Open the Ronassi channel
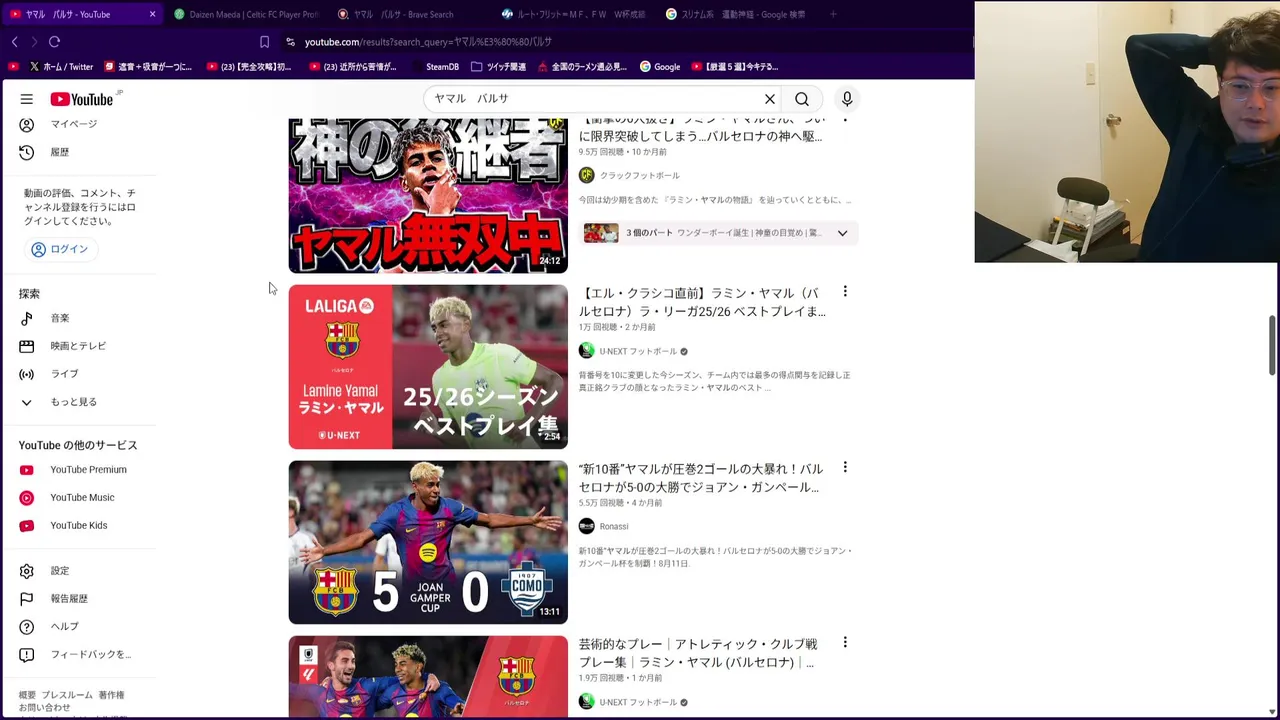This screenshot has width=1280, height=720. tap(614, 527)
